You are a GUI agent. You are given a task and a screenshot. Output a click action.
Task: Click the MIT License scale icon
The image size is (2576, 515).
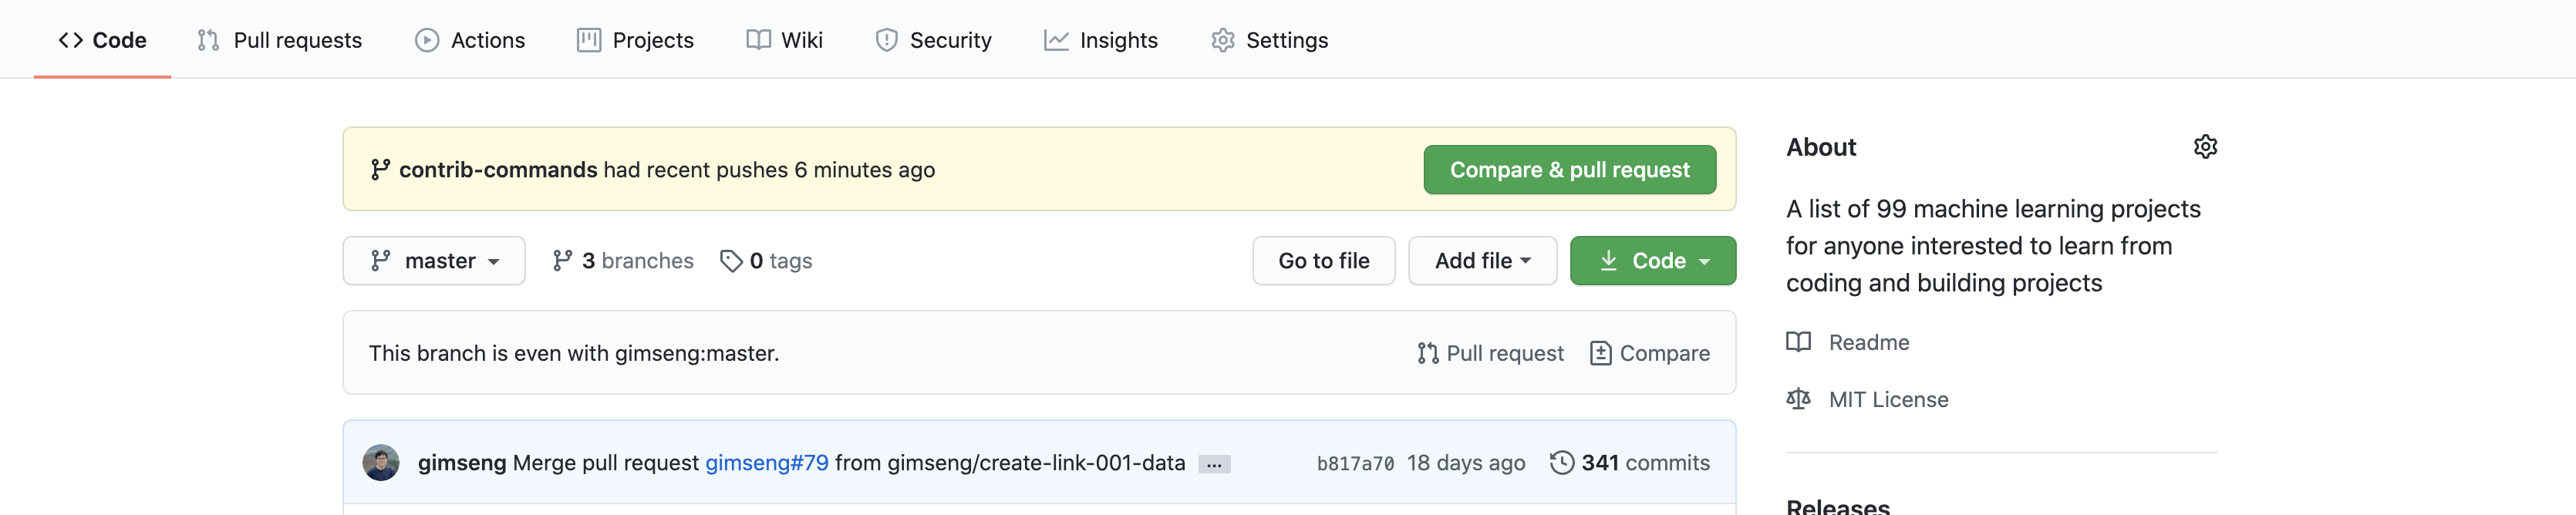(1798, 399)
